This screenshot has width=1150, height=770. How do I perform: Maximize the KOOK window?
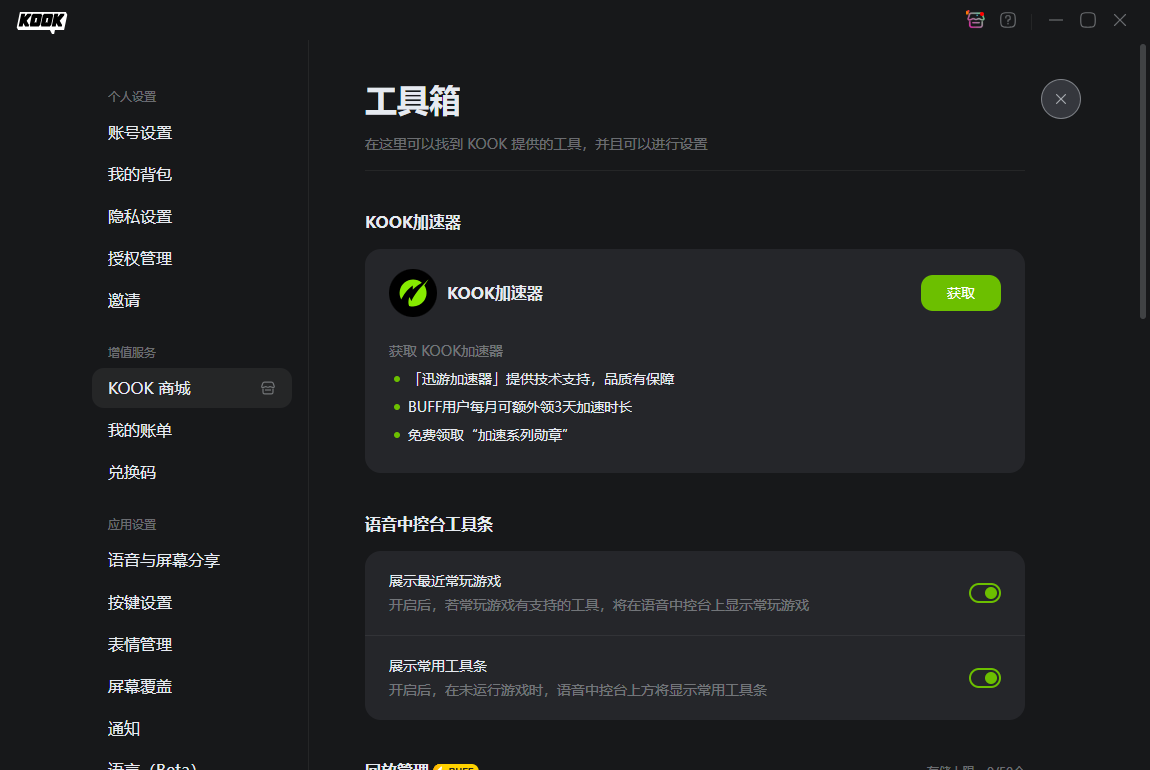(1088, 20)
